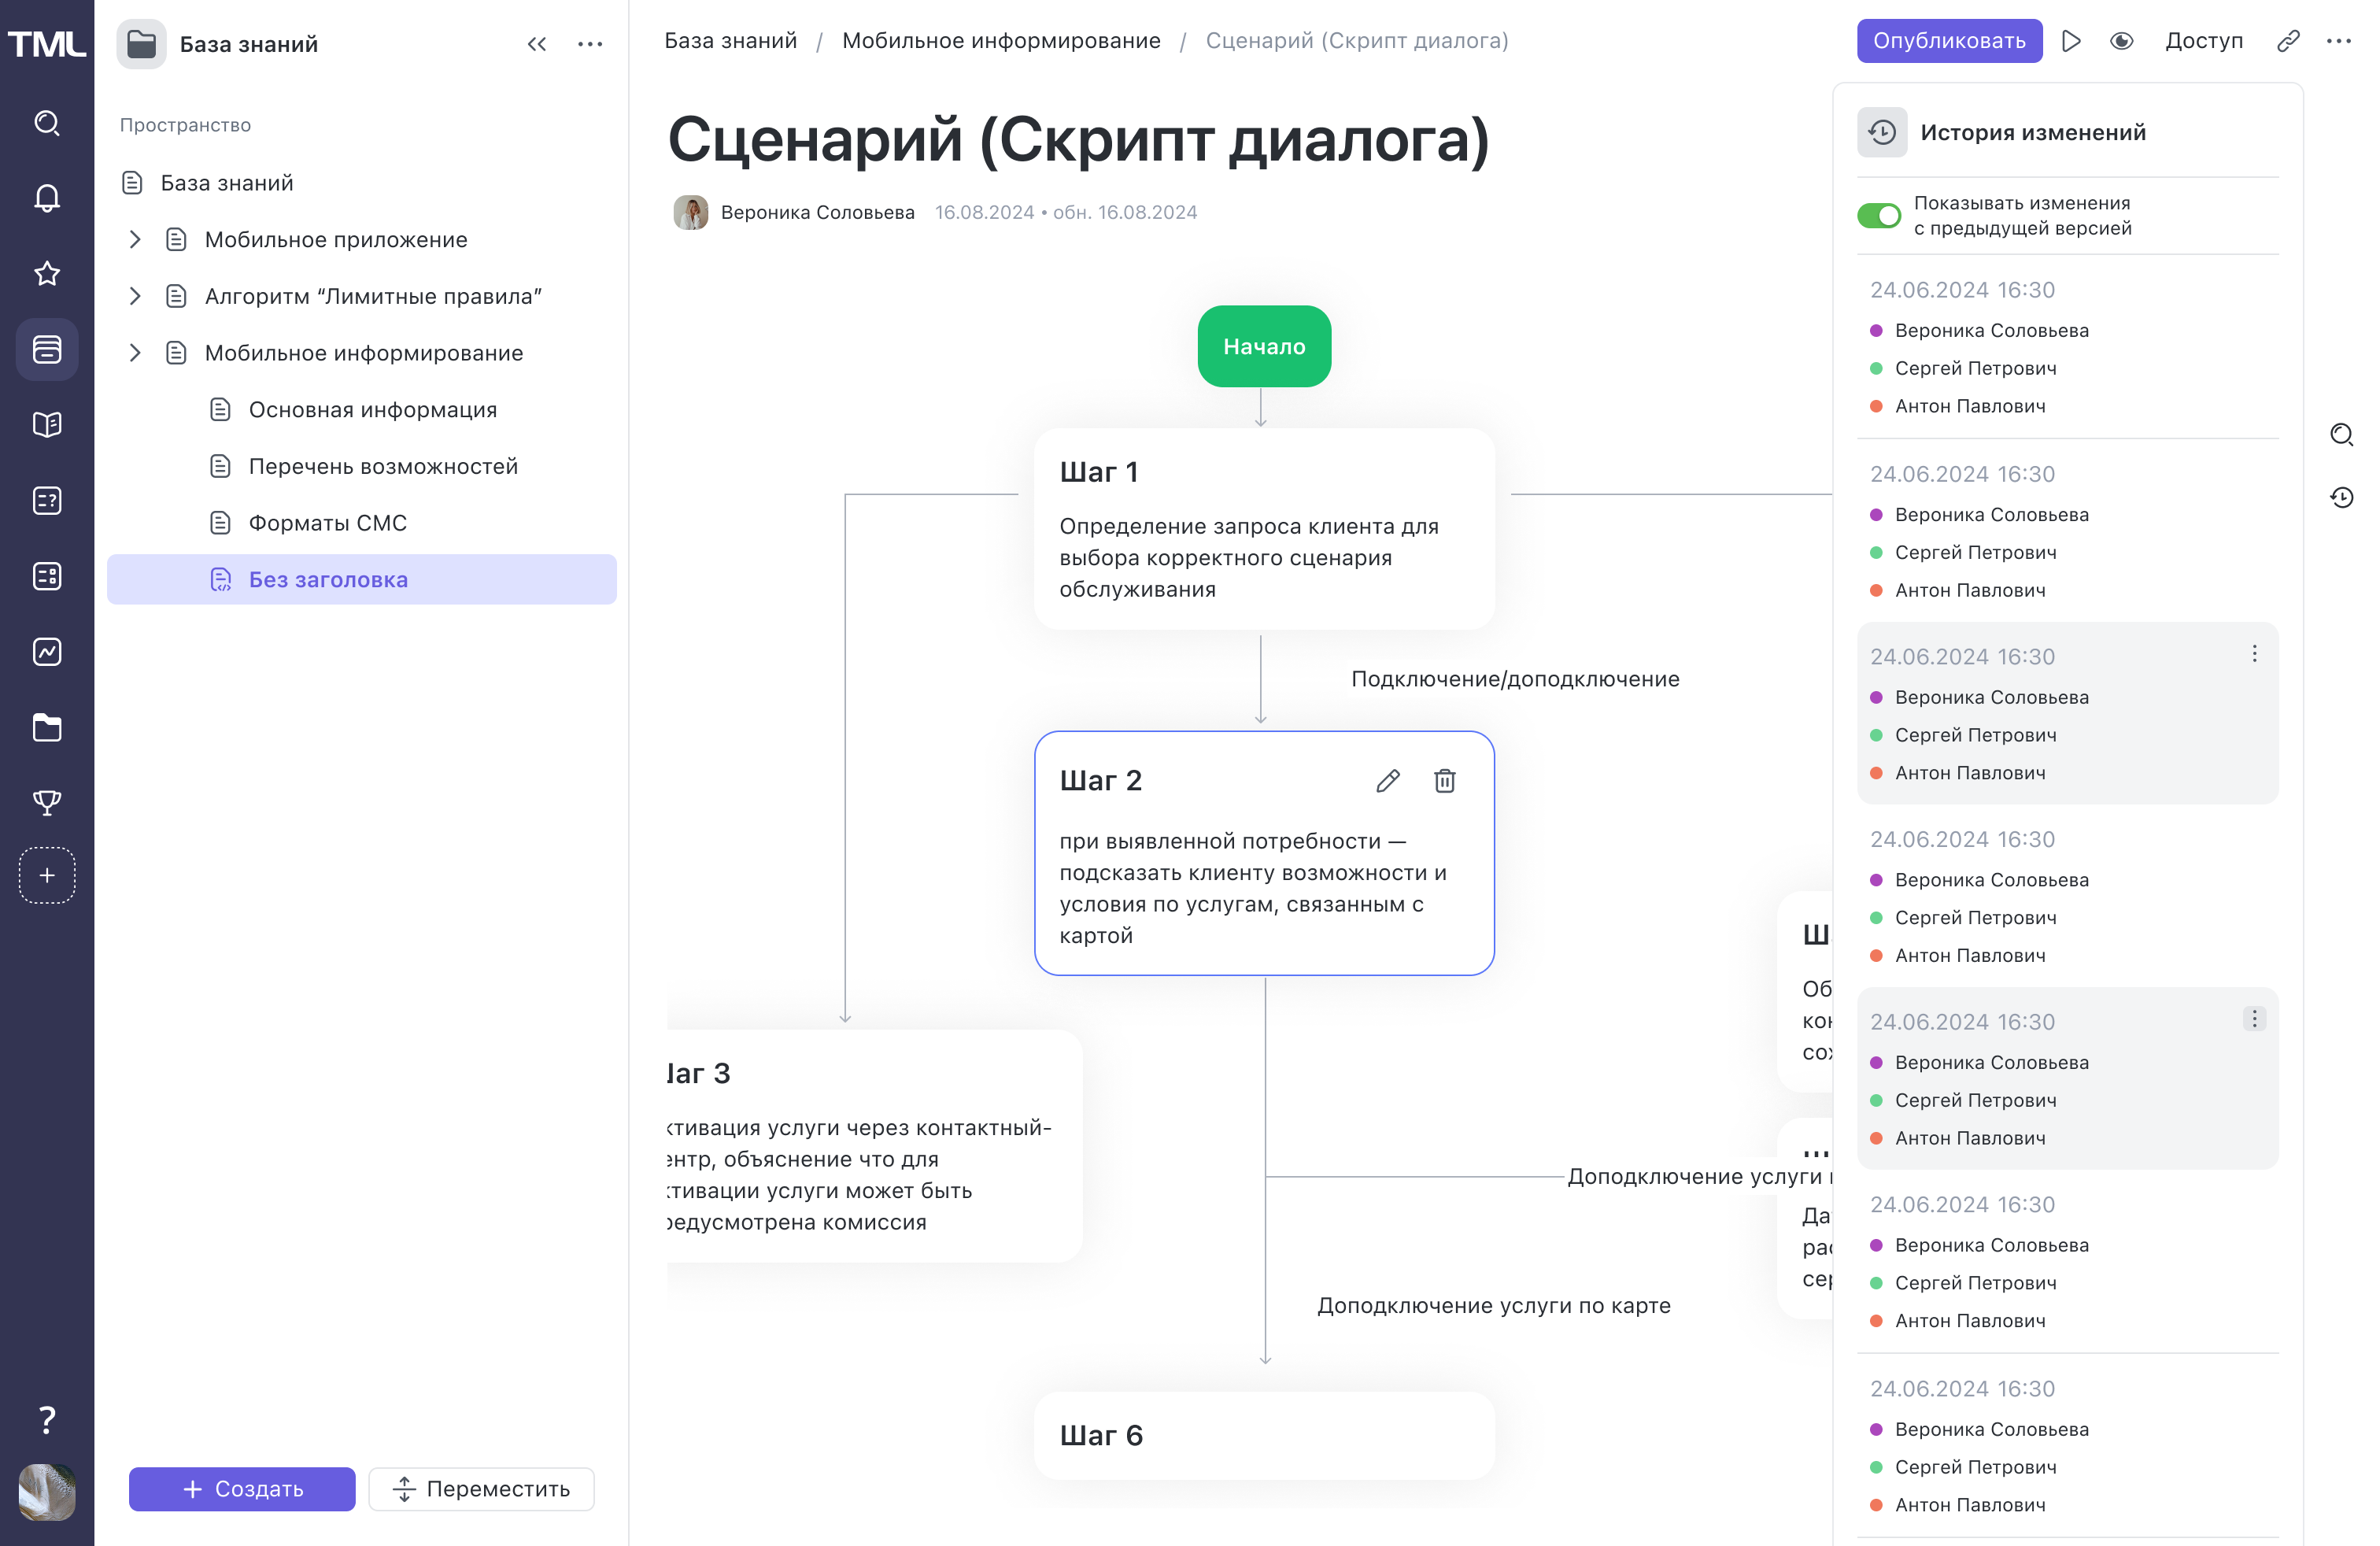Collapse the Мобильное информирование section
This screenshot has width=2380, height=1546.
135,353
